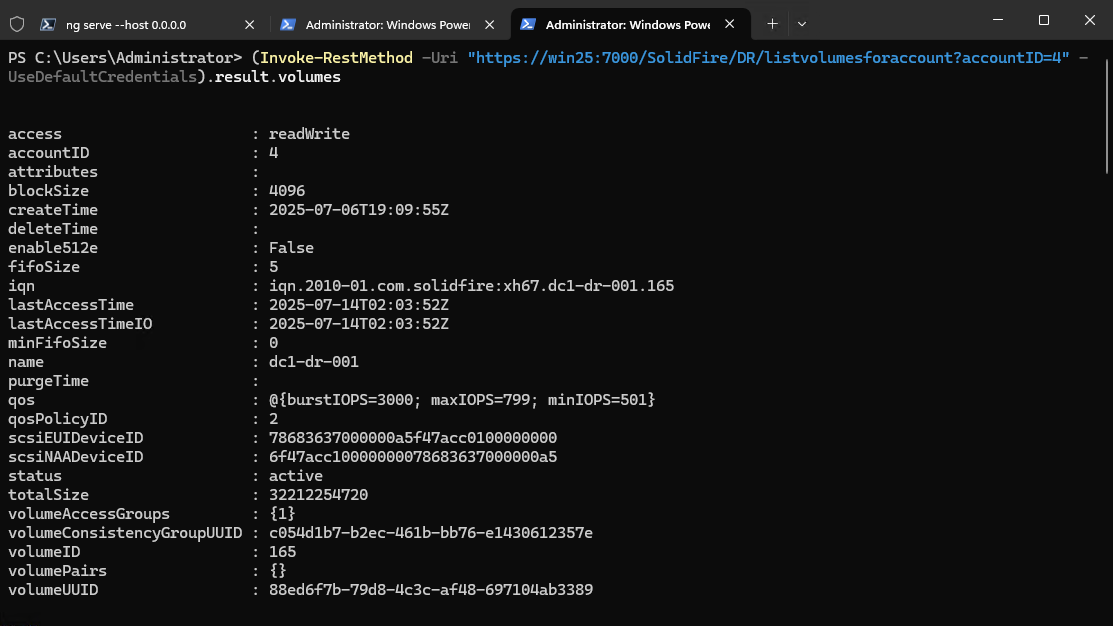Click the 'readWrite' access value
This screenshot has height=626, width=1113.
click(309, 133)
